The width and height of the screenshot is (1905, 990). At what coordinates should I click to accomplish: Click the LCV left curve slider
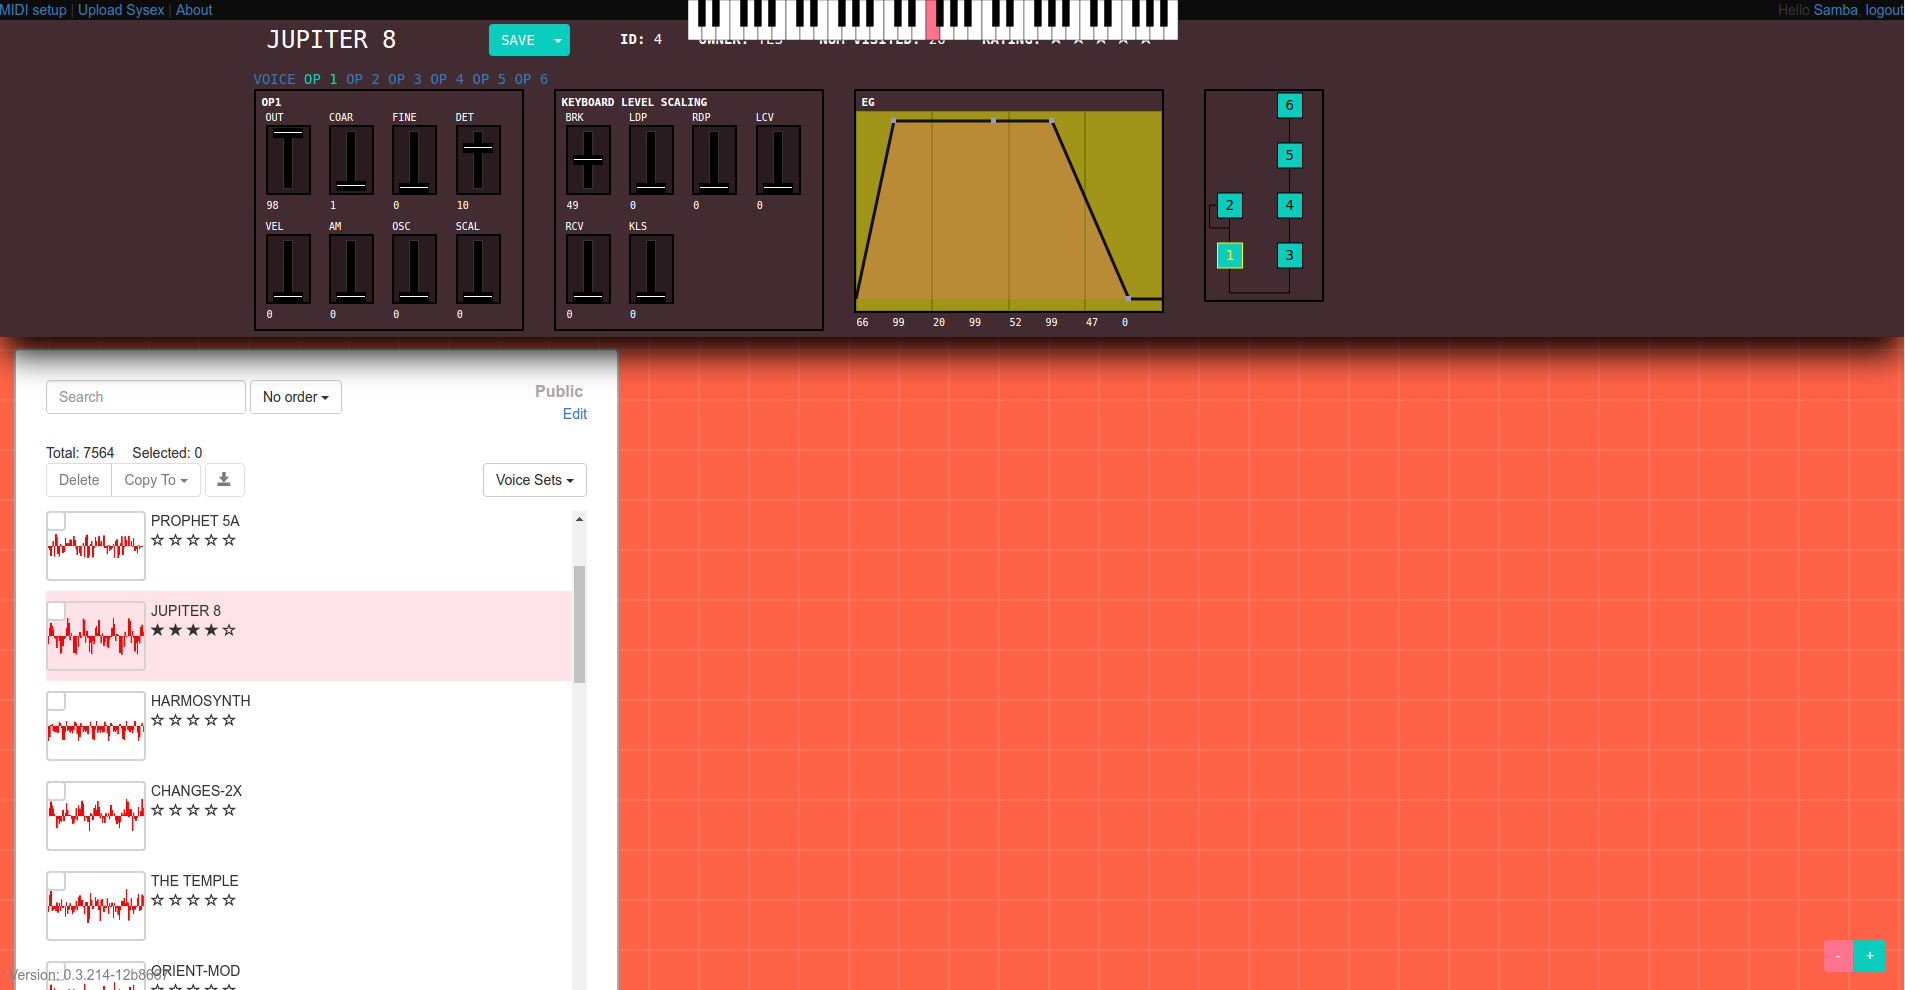[x=778, y=160]
